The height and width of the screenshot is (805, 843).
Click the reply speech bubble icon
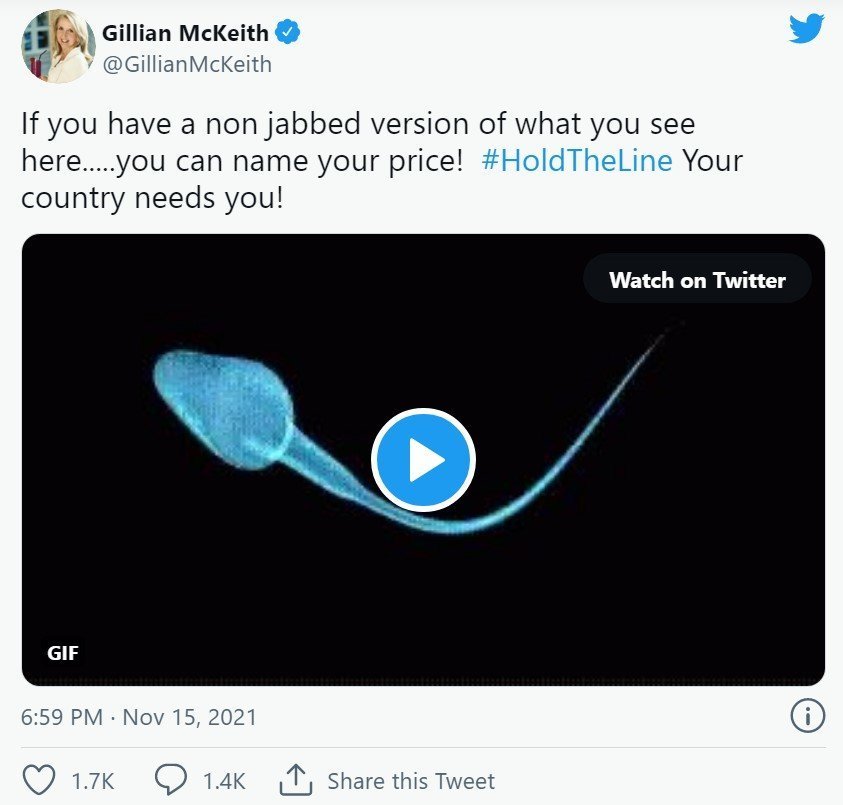tap(169, 780)
